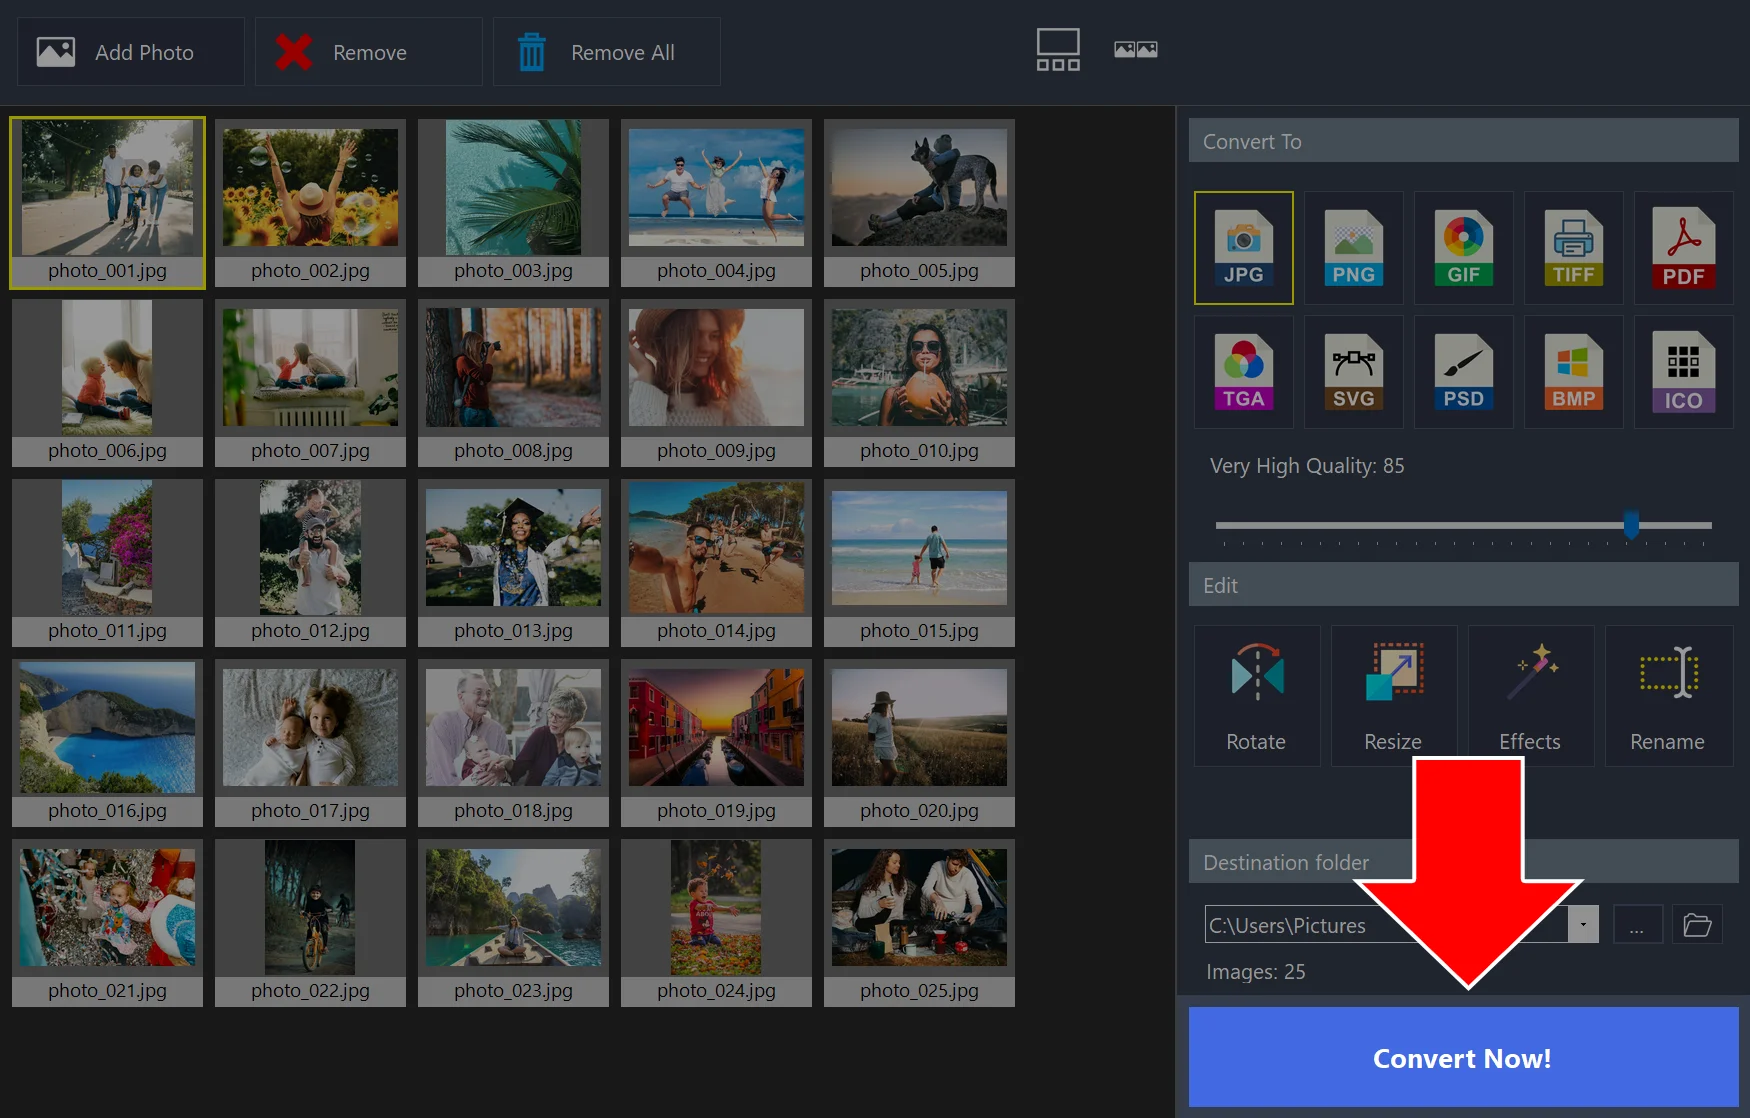Pick PSD as output format
This screenshot has height=1118, width=1750.
coord(1463,372)
